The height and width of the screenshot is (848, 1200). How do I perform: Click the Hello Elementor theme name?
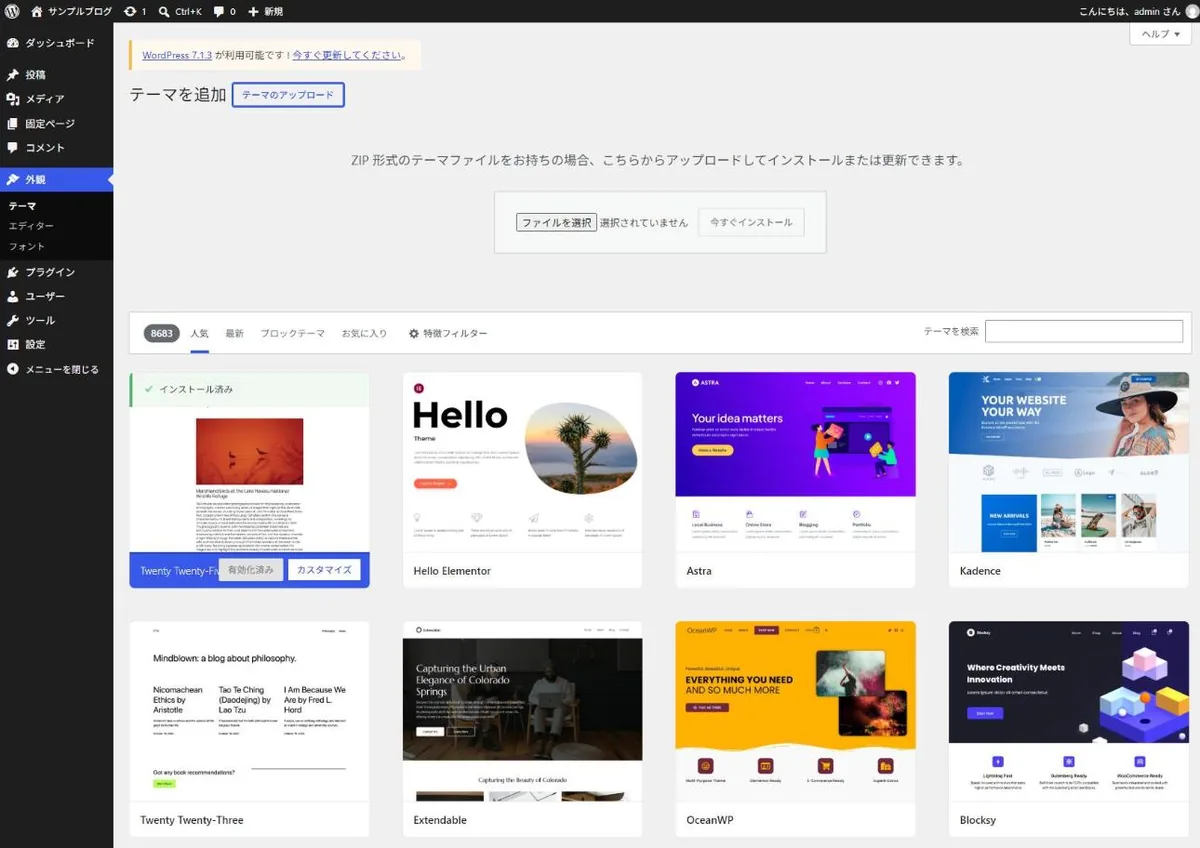pyautogui.click(x=452, y=571)
